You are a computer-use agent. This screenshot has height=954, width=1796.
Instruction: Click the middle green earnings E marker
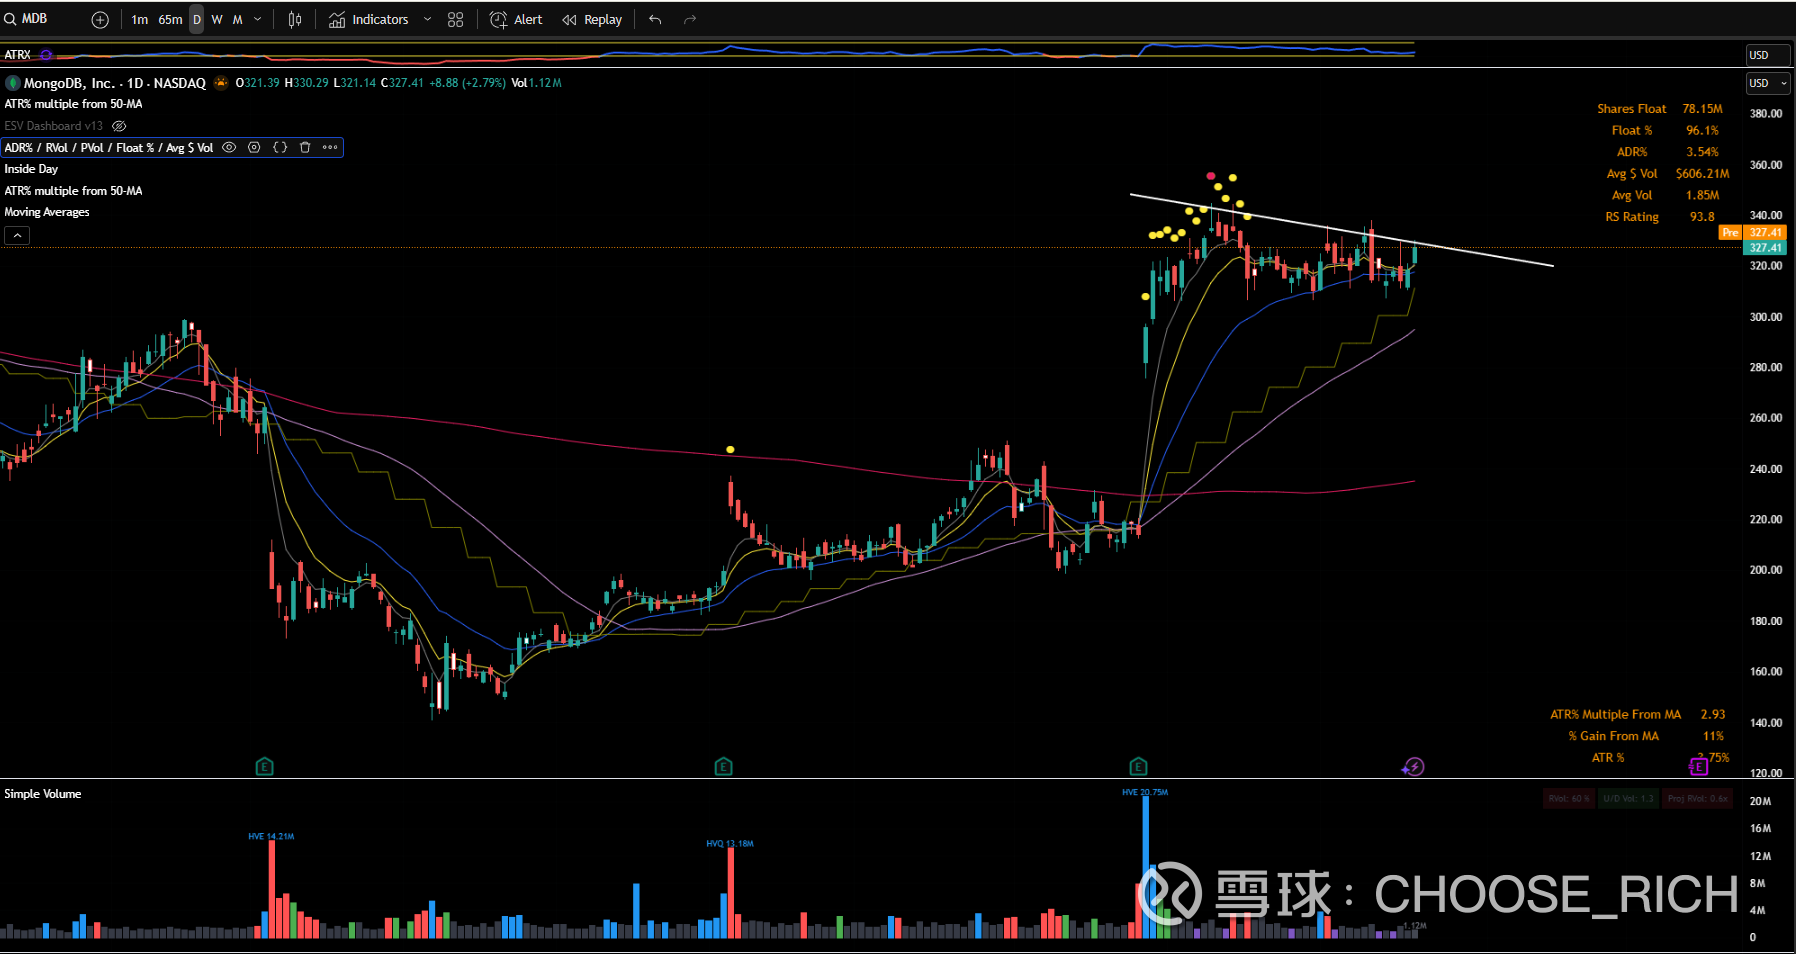coord(724,767)
